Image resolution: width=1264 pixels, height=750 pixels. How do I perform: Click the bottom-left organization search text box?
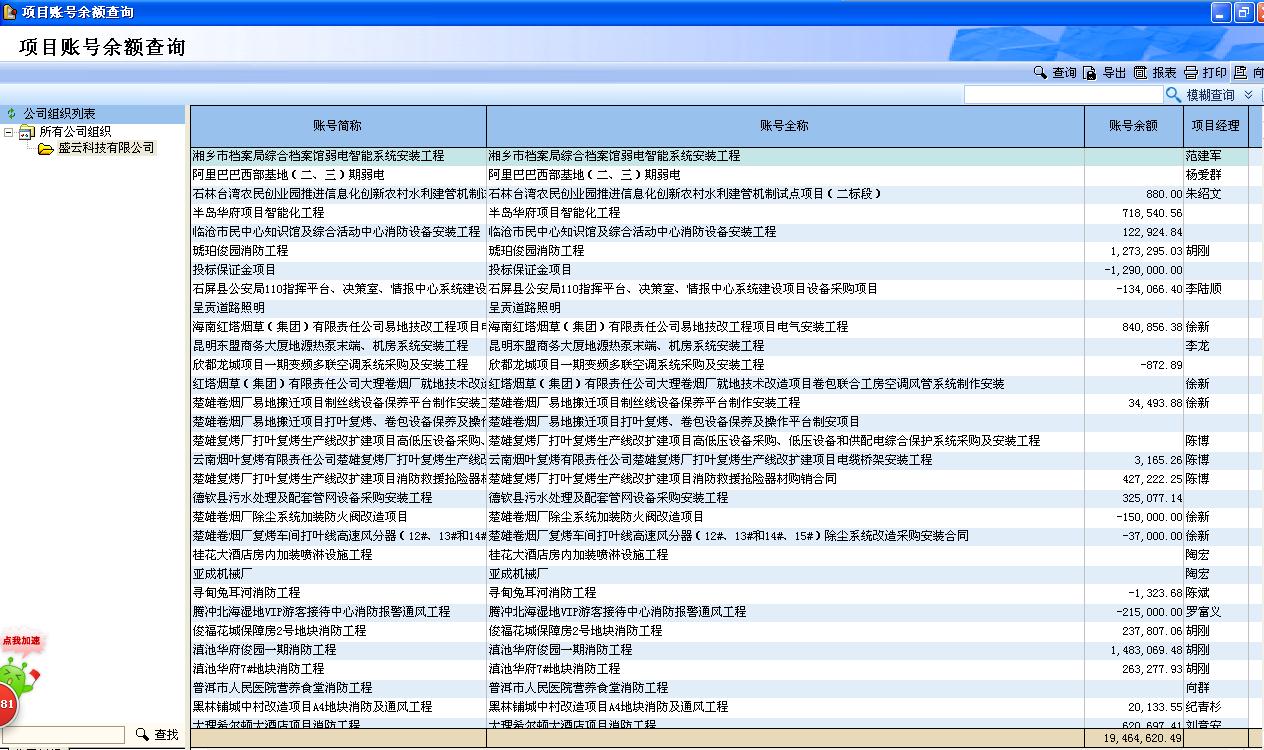[64, 735]
